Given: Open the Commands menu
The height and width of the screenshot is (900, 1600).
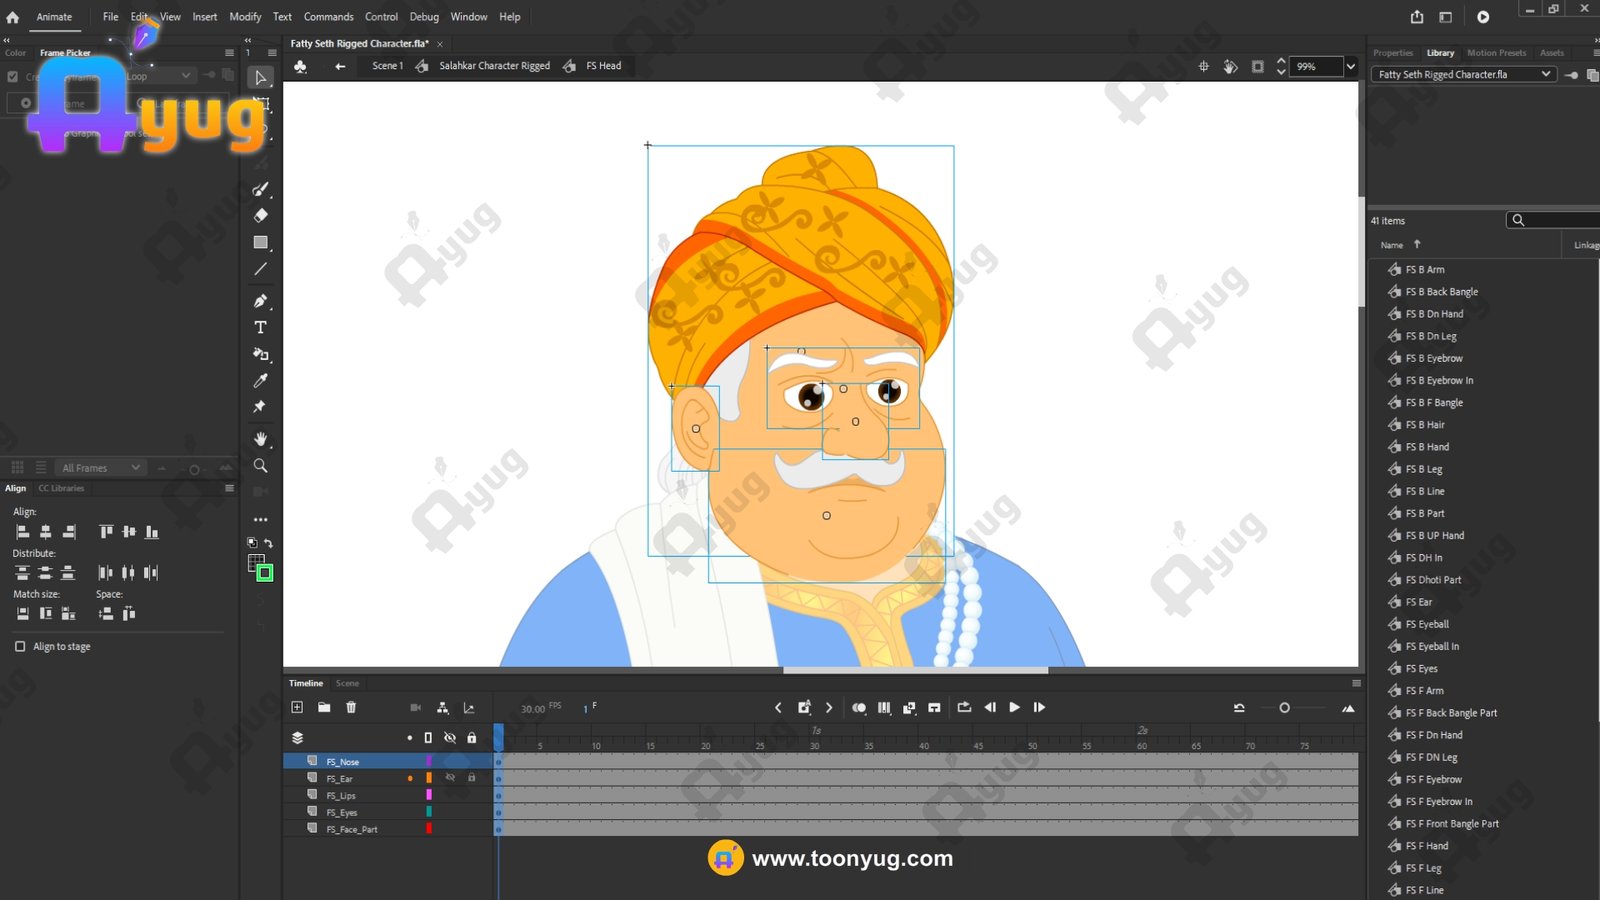Looking at the screenshot, I should coord(329,17).
